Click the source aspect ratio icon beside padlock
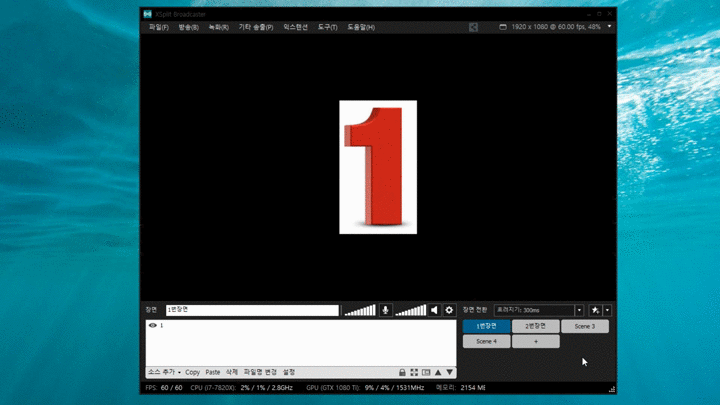The image size is (720, 405). click(426, 372)
